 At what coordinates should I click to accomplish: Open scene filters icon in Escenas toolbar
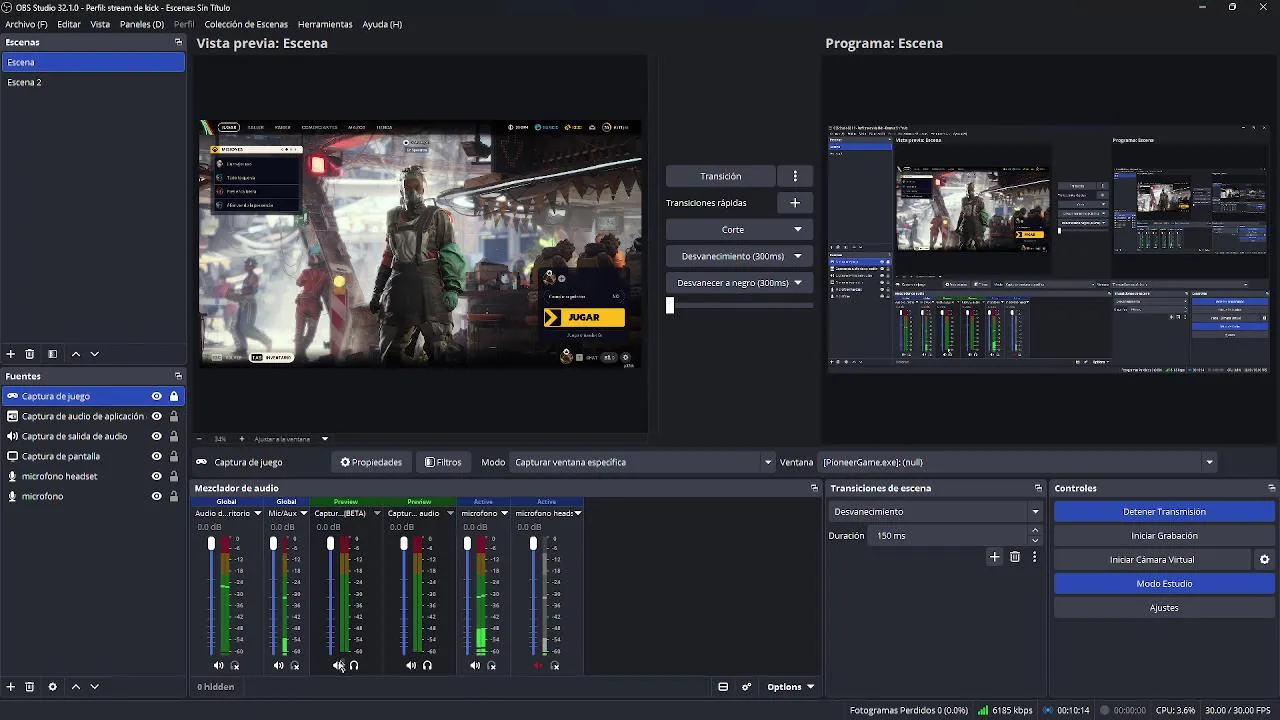tap(53, 354)
